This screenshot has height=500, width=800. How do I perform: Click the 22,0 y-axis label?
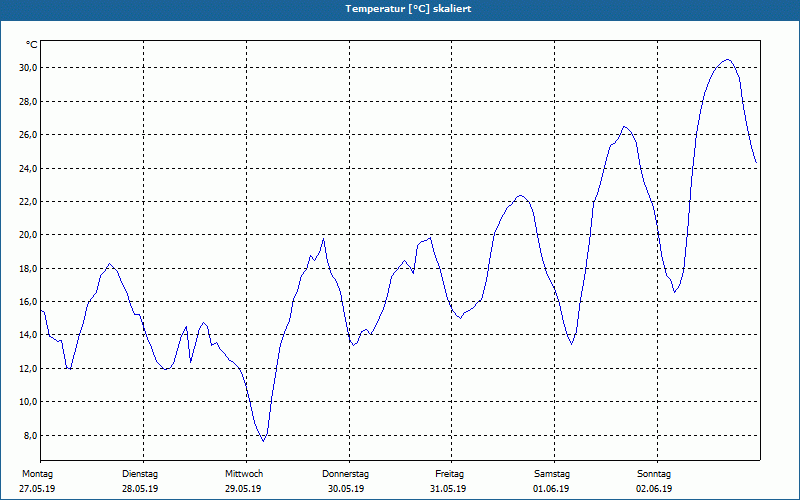28,202
